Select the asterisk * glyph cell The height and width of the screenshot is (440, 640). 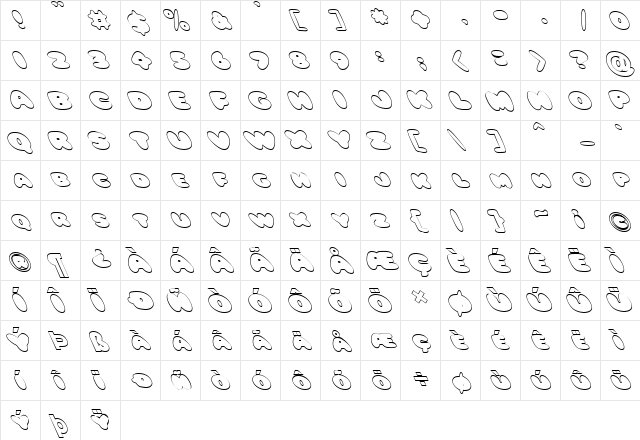point(380,20)
